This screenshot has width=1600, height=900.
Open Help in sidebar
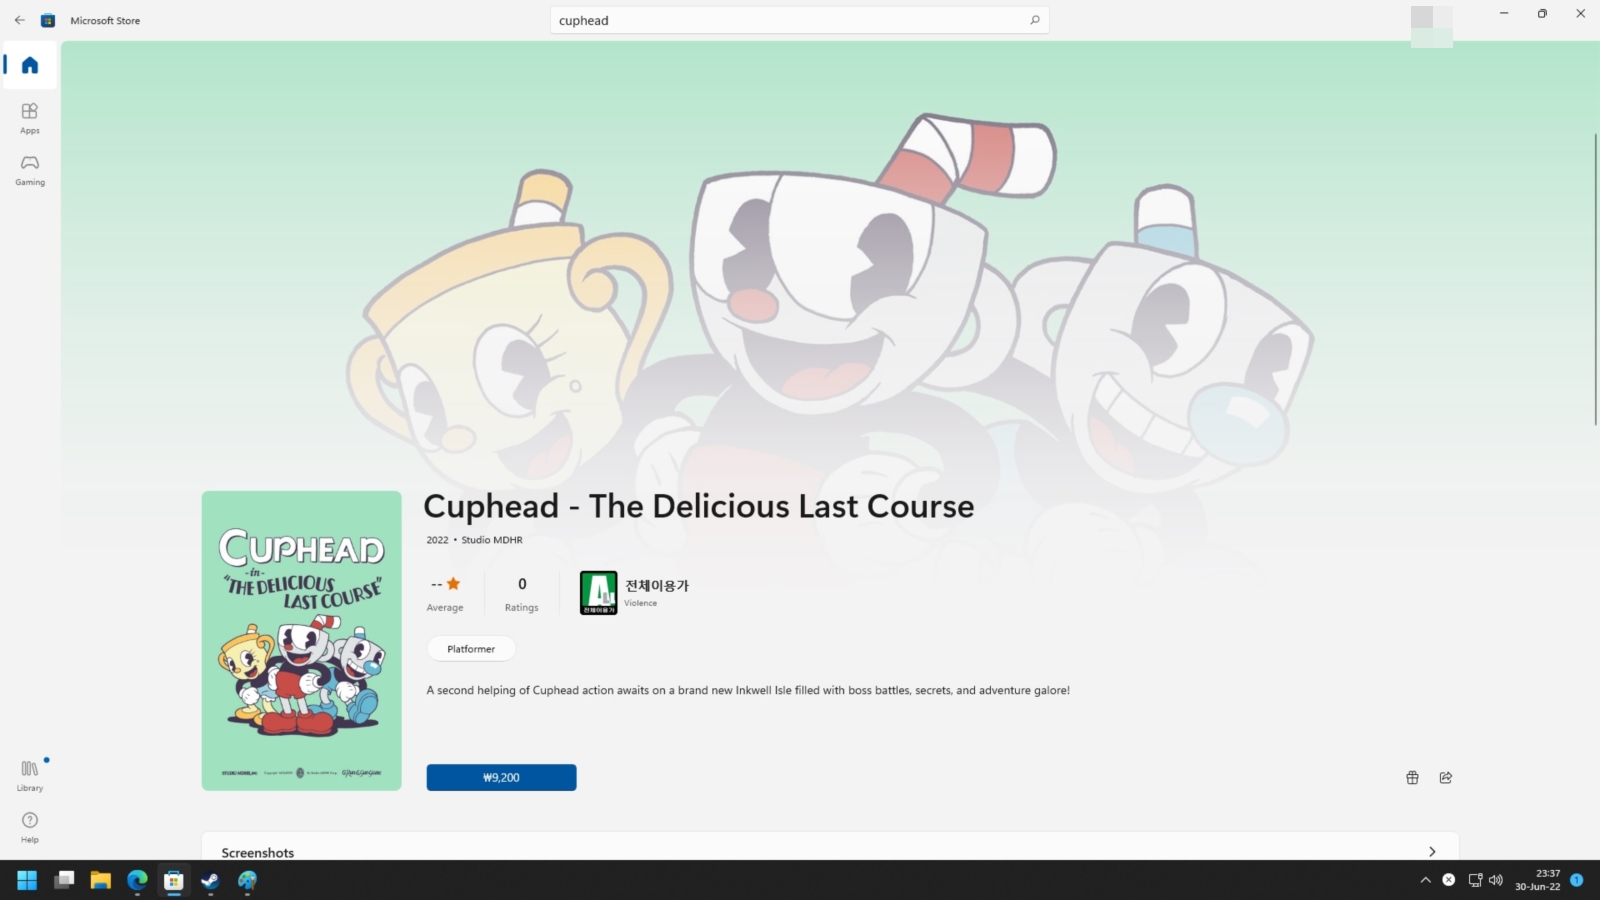pos(30,827)
